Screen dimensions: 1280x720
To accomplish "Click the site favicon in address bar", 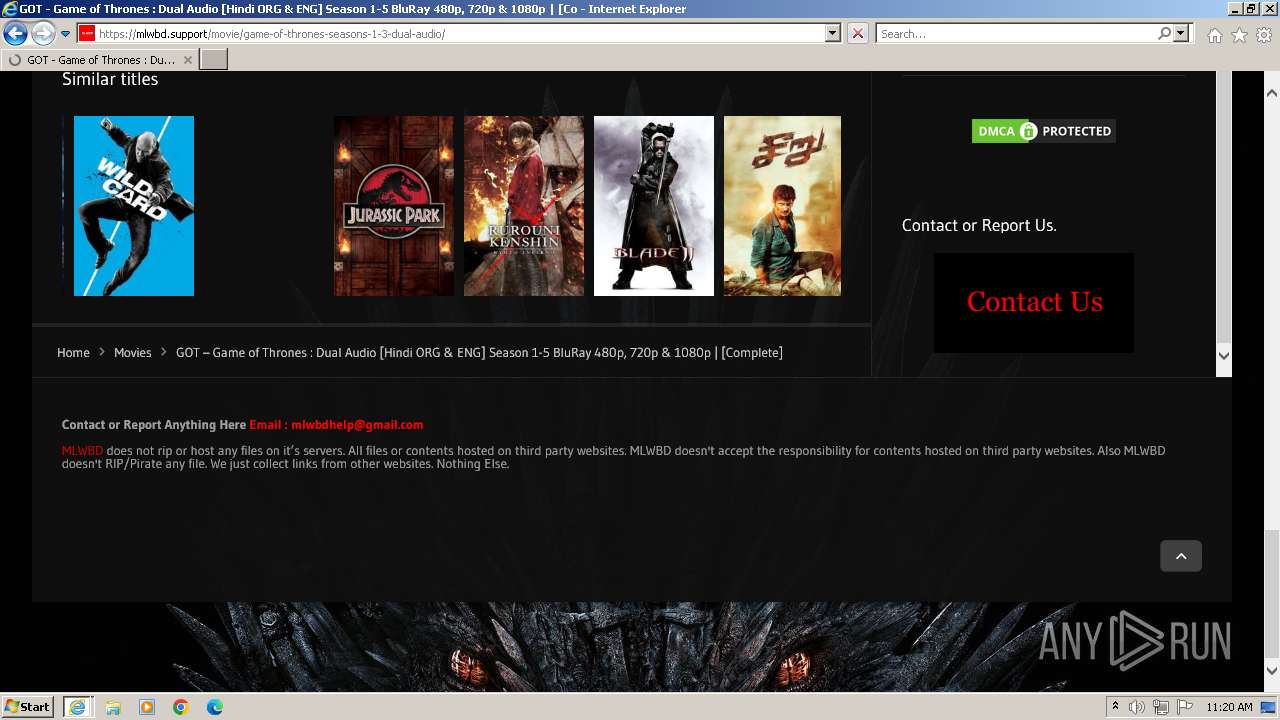I will click(87, 33).
